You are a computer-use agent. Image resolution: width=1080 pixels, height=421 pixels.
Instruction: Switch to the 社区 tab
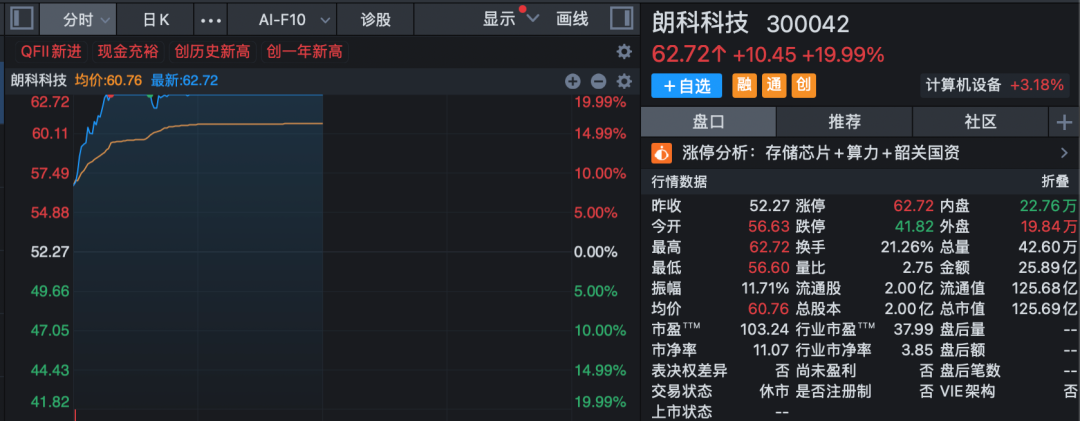(x=981, y=123)
